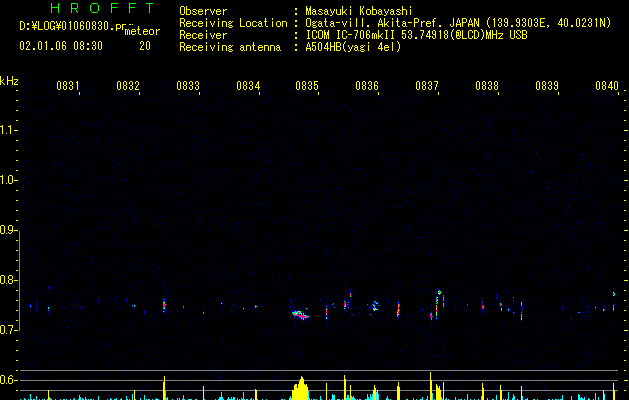Click the 0838 time marker
Viewport: 629px width, 400px height.
487,85
